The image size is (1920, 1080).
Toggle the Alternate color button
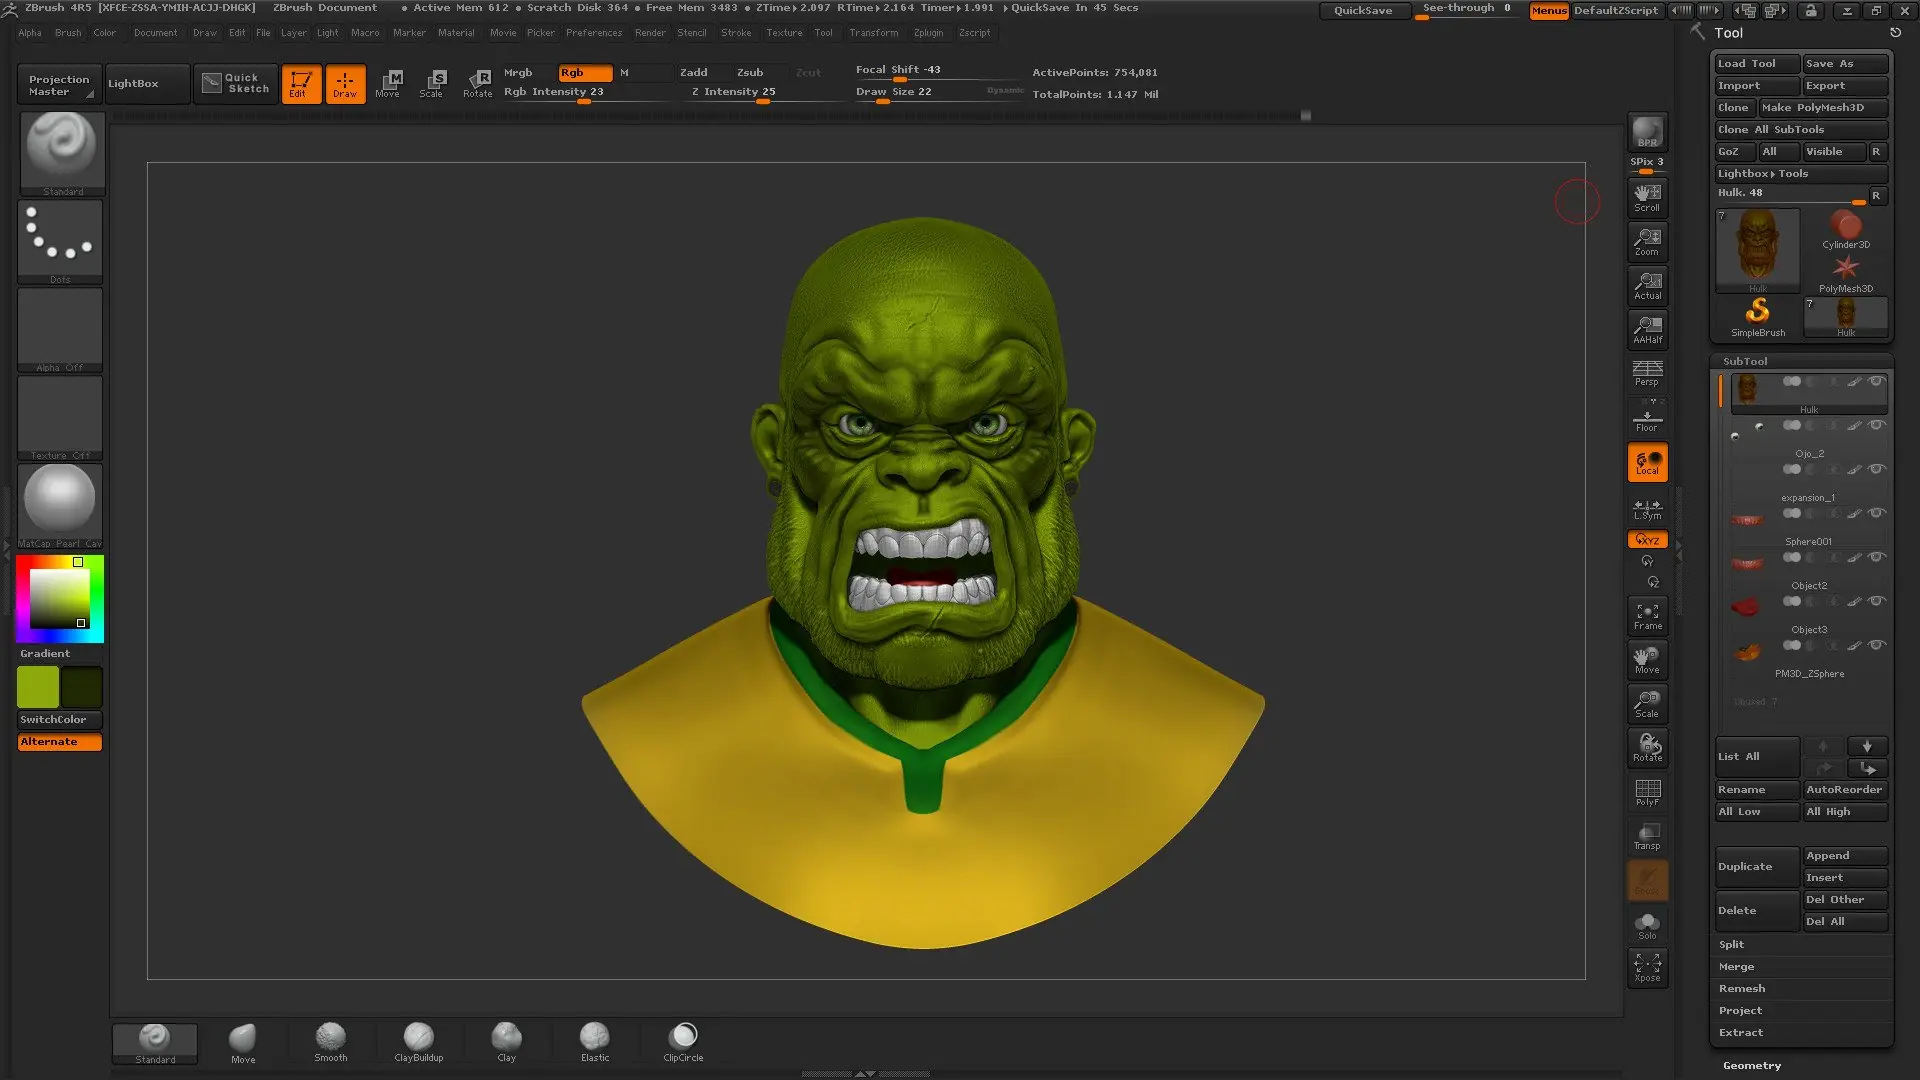(60, 742)
